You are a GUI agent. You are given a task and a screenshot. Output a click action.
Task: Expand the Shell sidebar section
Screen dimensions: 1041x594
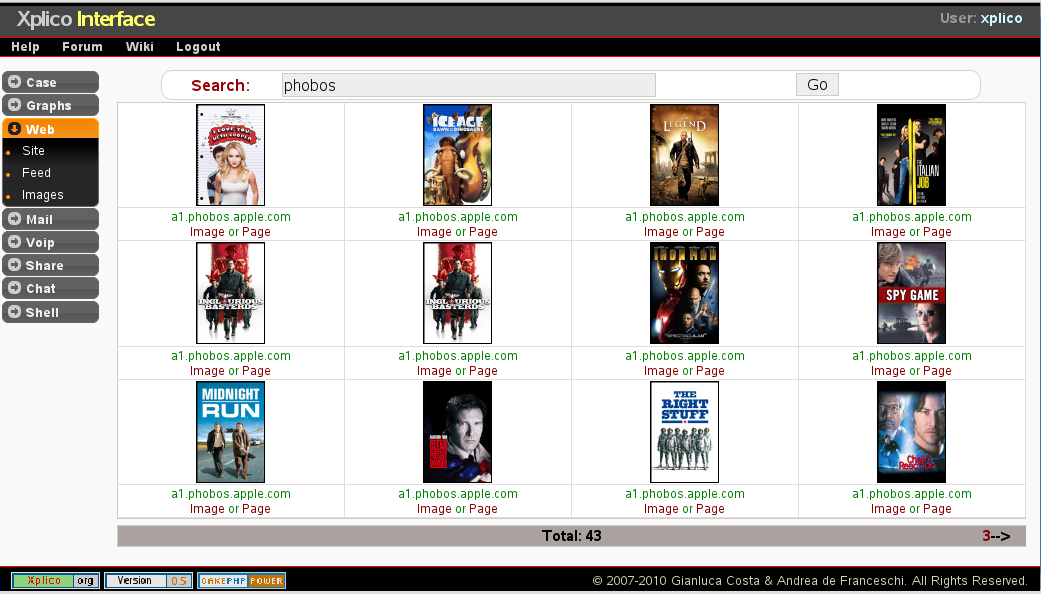click(x=50, y=312)
